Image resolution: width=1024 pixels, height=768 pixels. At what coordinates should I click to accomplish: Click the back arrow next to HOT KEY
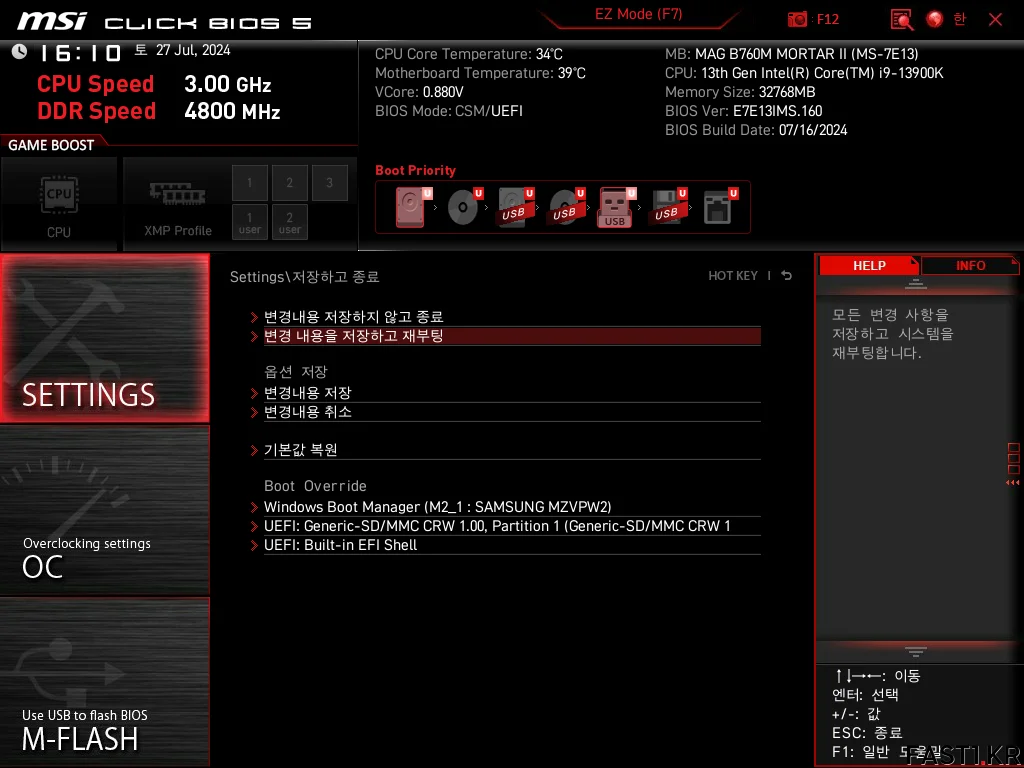point(787,276)
